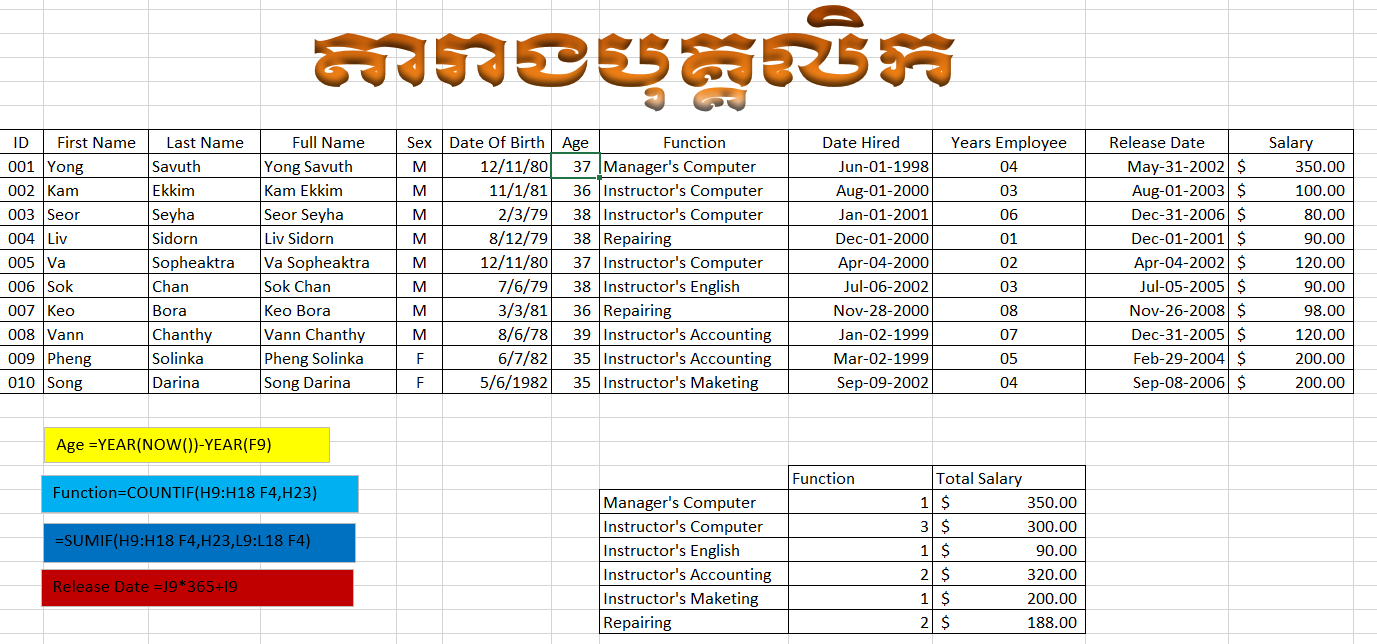This screenshot has width=1377, height=644.
Task: Select release date cell Nov-26-2008
Action: click(1157, 310)
